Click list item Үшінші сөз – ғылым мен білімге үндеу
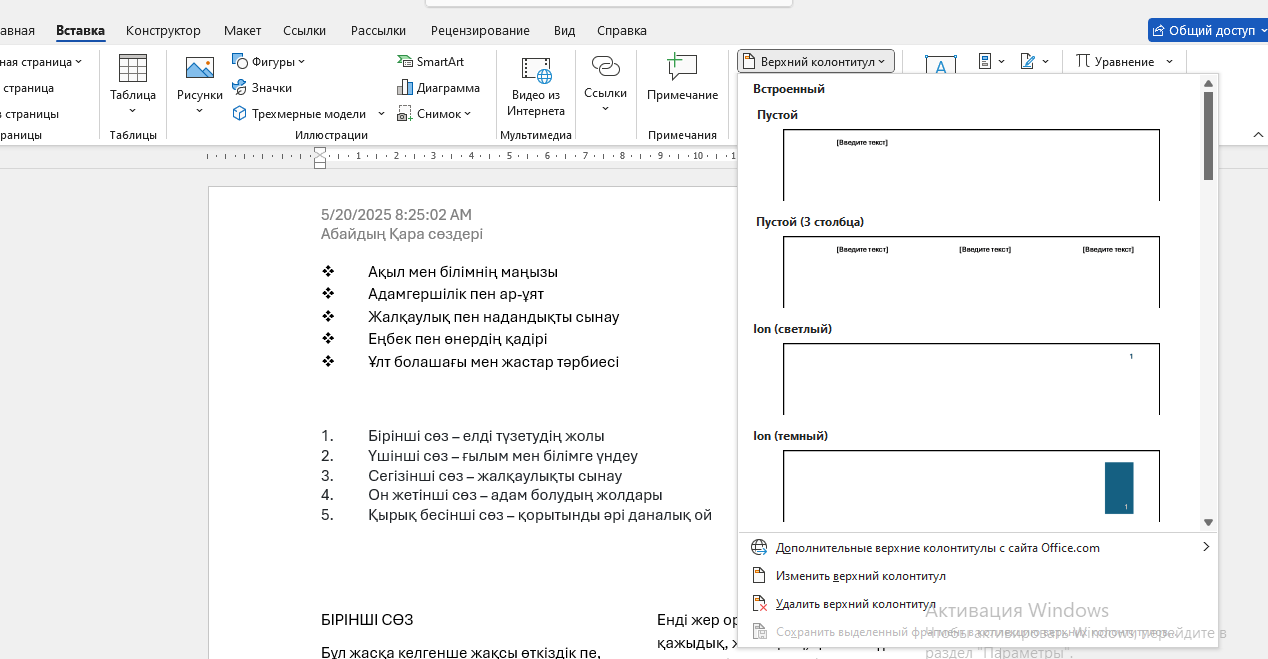The image size is (1268, 659). click(x=503, y=456)
